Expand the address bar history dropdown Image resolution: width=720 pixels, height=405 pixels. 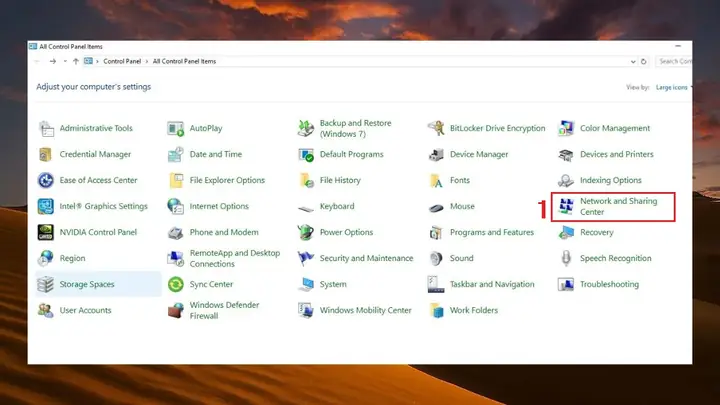tap(633, 62)
